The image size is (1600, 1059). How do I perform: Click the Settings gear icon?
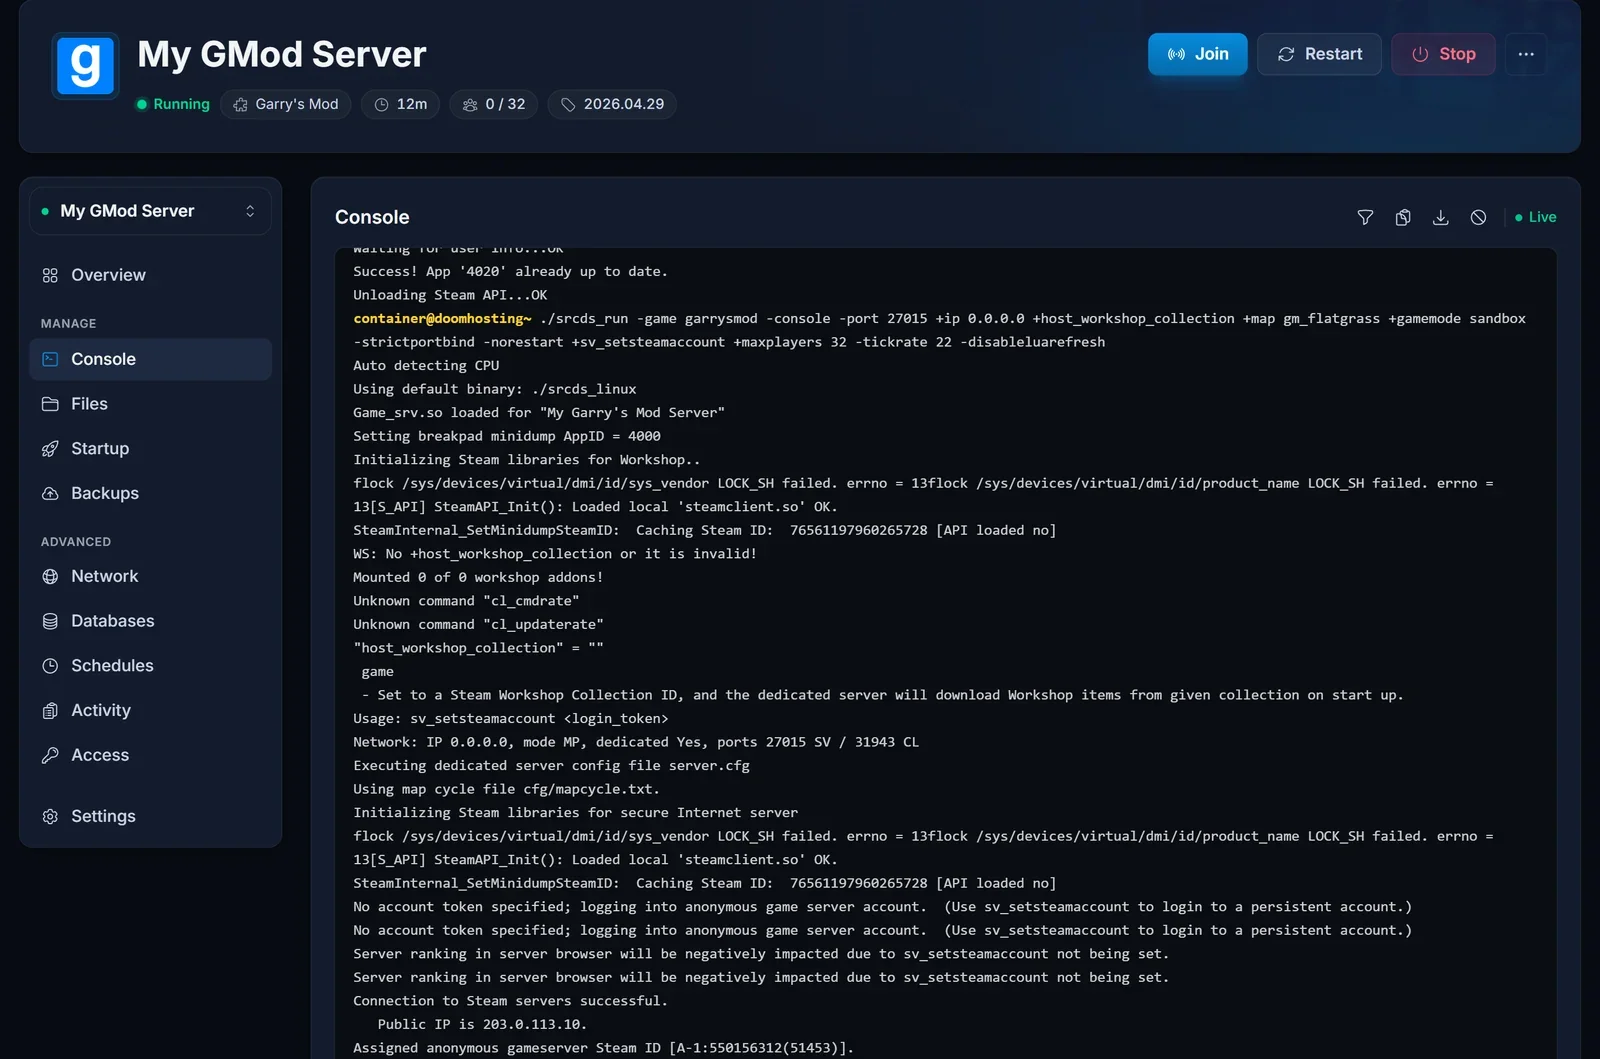(50, 816)
